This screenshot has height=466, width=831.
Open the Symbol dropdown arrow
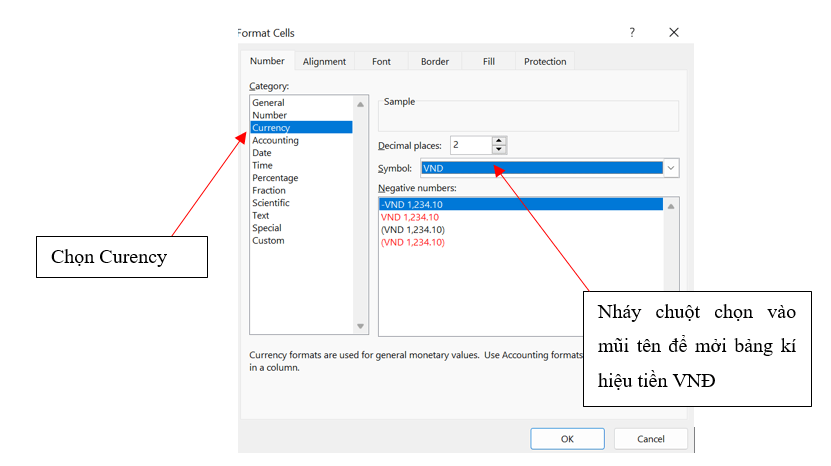point(671,168)
